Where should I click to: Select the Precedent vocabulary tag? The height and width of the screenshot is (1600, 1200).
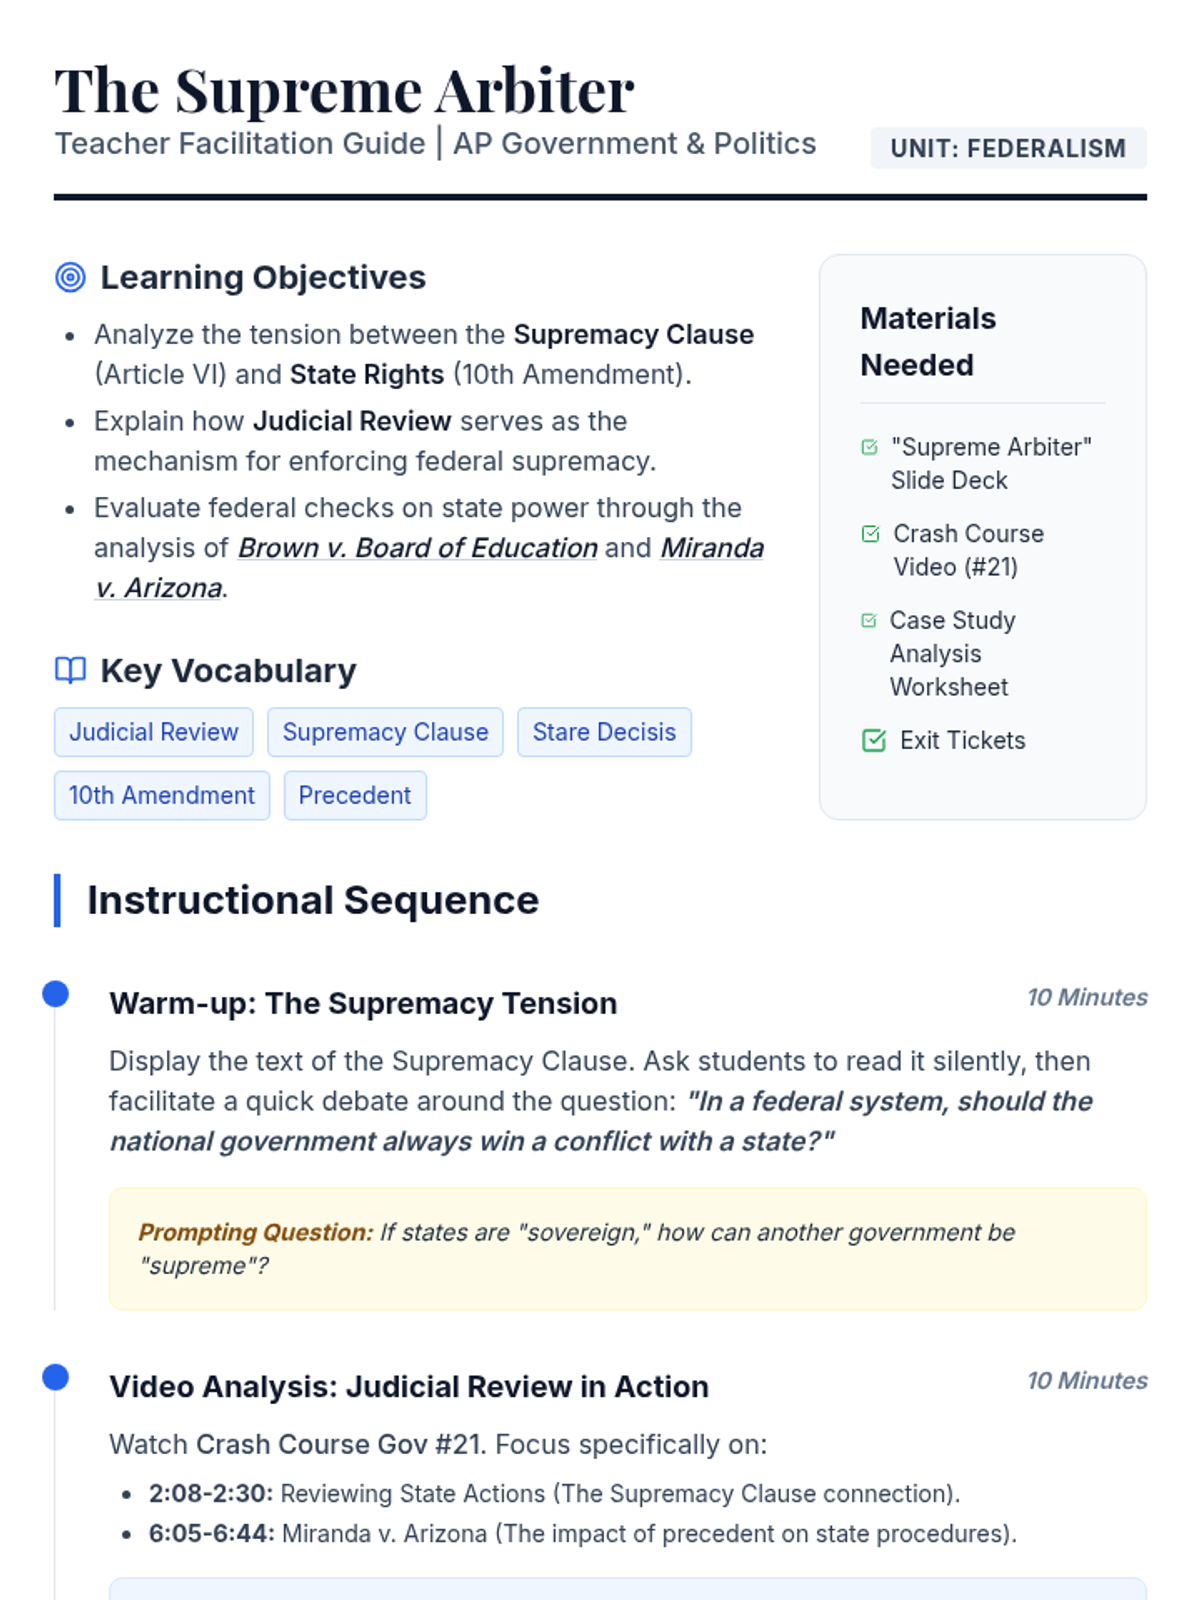tap(354, 795)
